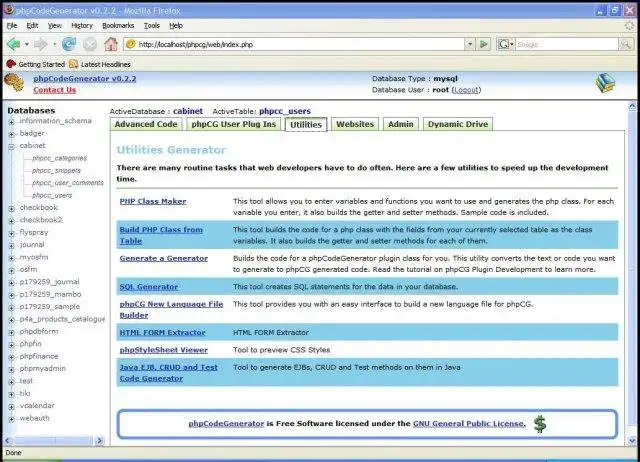Expand the information_schema database node
This screenshot has width=640, height=462.
(x=11, y=122)
